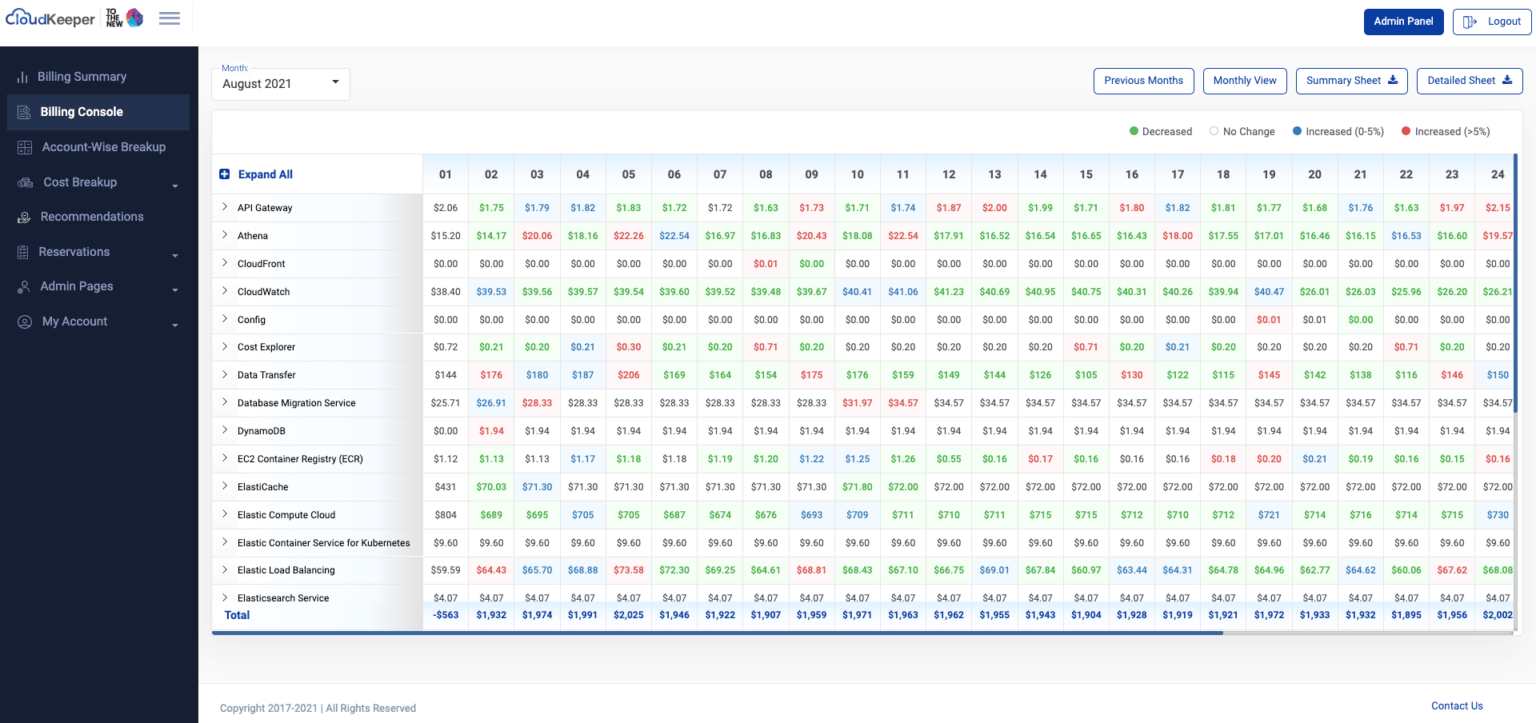This screenshot has height=723, width=1536.
Task: Open the Billing Summary sidebar icon
Action: [x=22, y=76]
